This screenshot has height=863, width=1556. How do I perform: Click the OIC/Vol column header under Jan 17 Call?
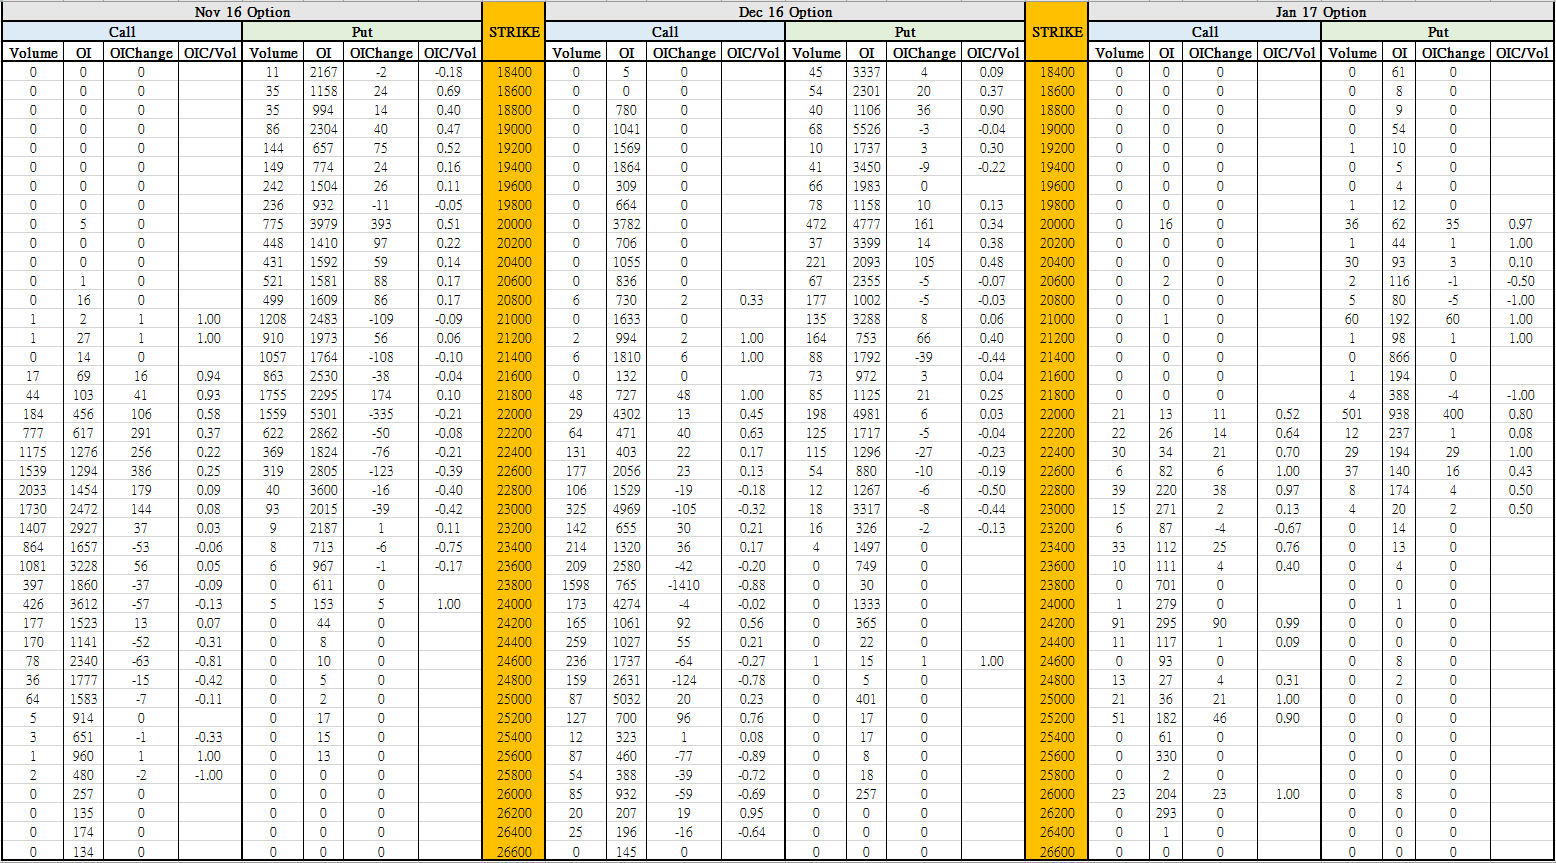point(1288,53)
